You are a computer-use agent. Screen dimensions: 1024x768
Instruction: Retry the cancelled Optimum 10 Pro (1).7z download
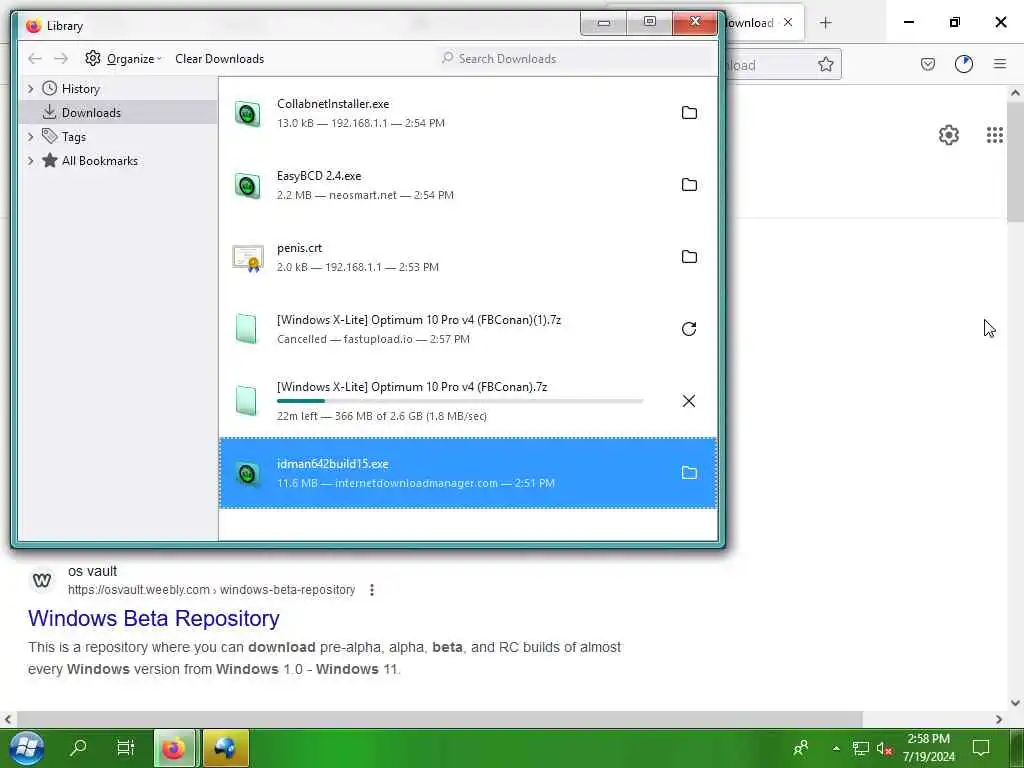coord(689,328)
